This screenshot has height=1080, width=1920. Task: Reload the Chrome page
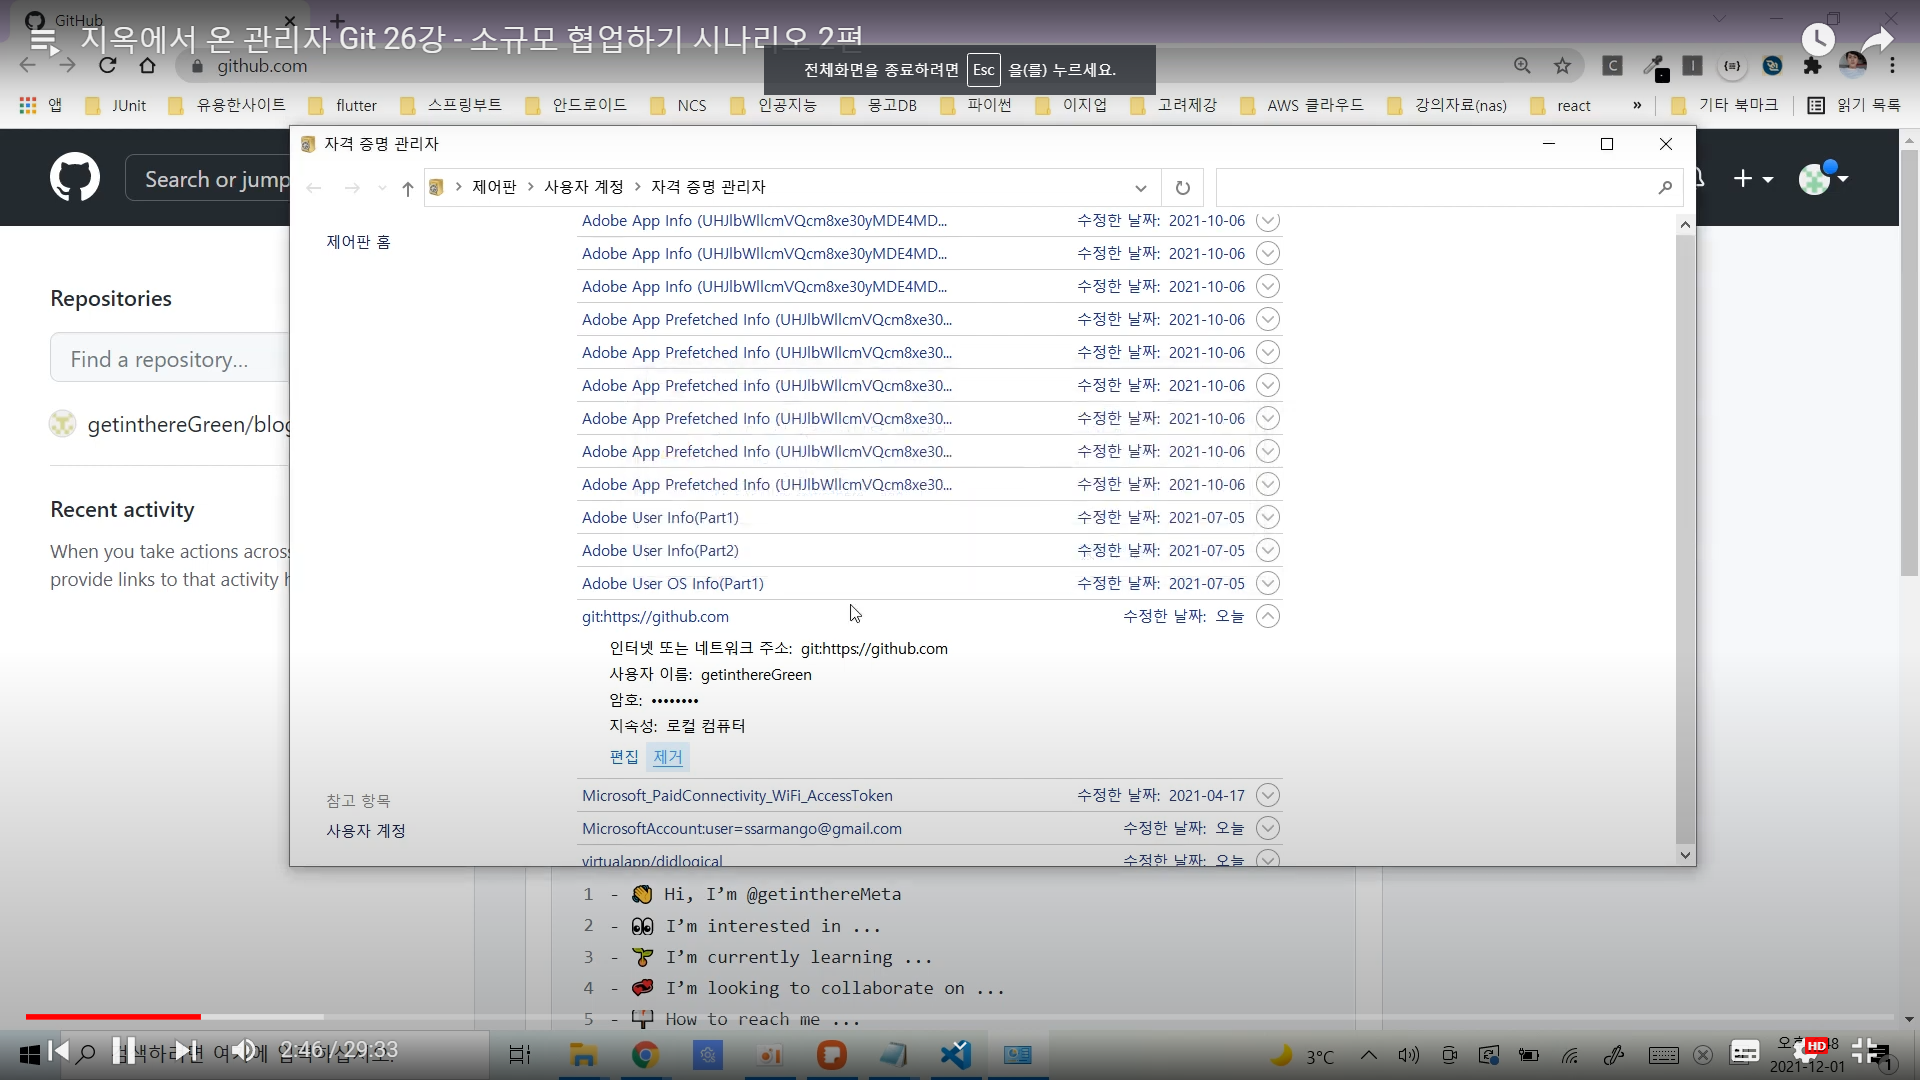pos(107,66)
